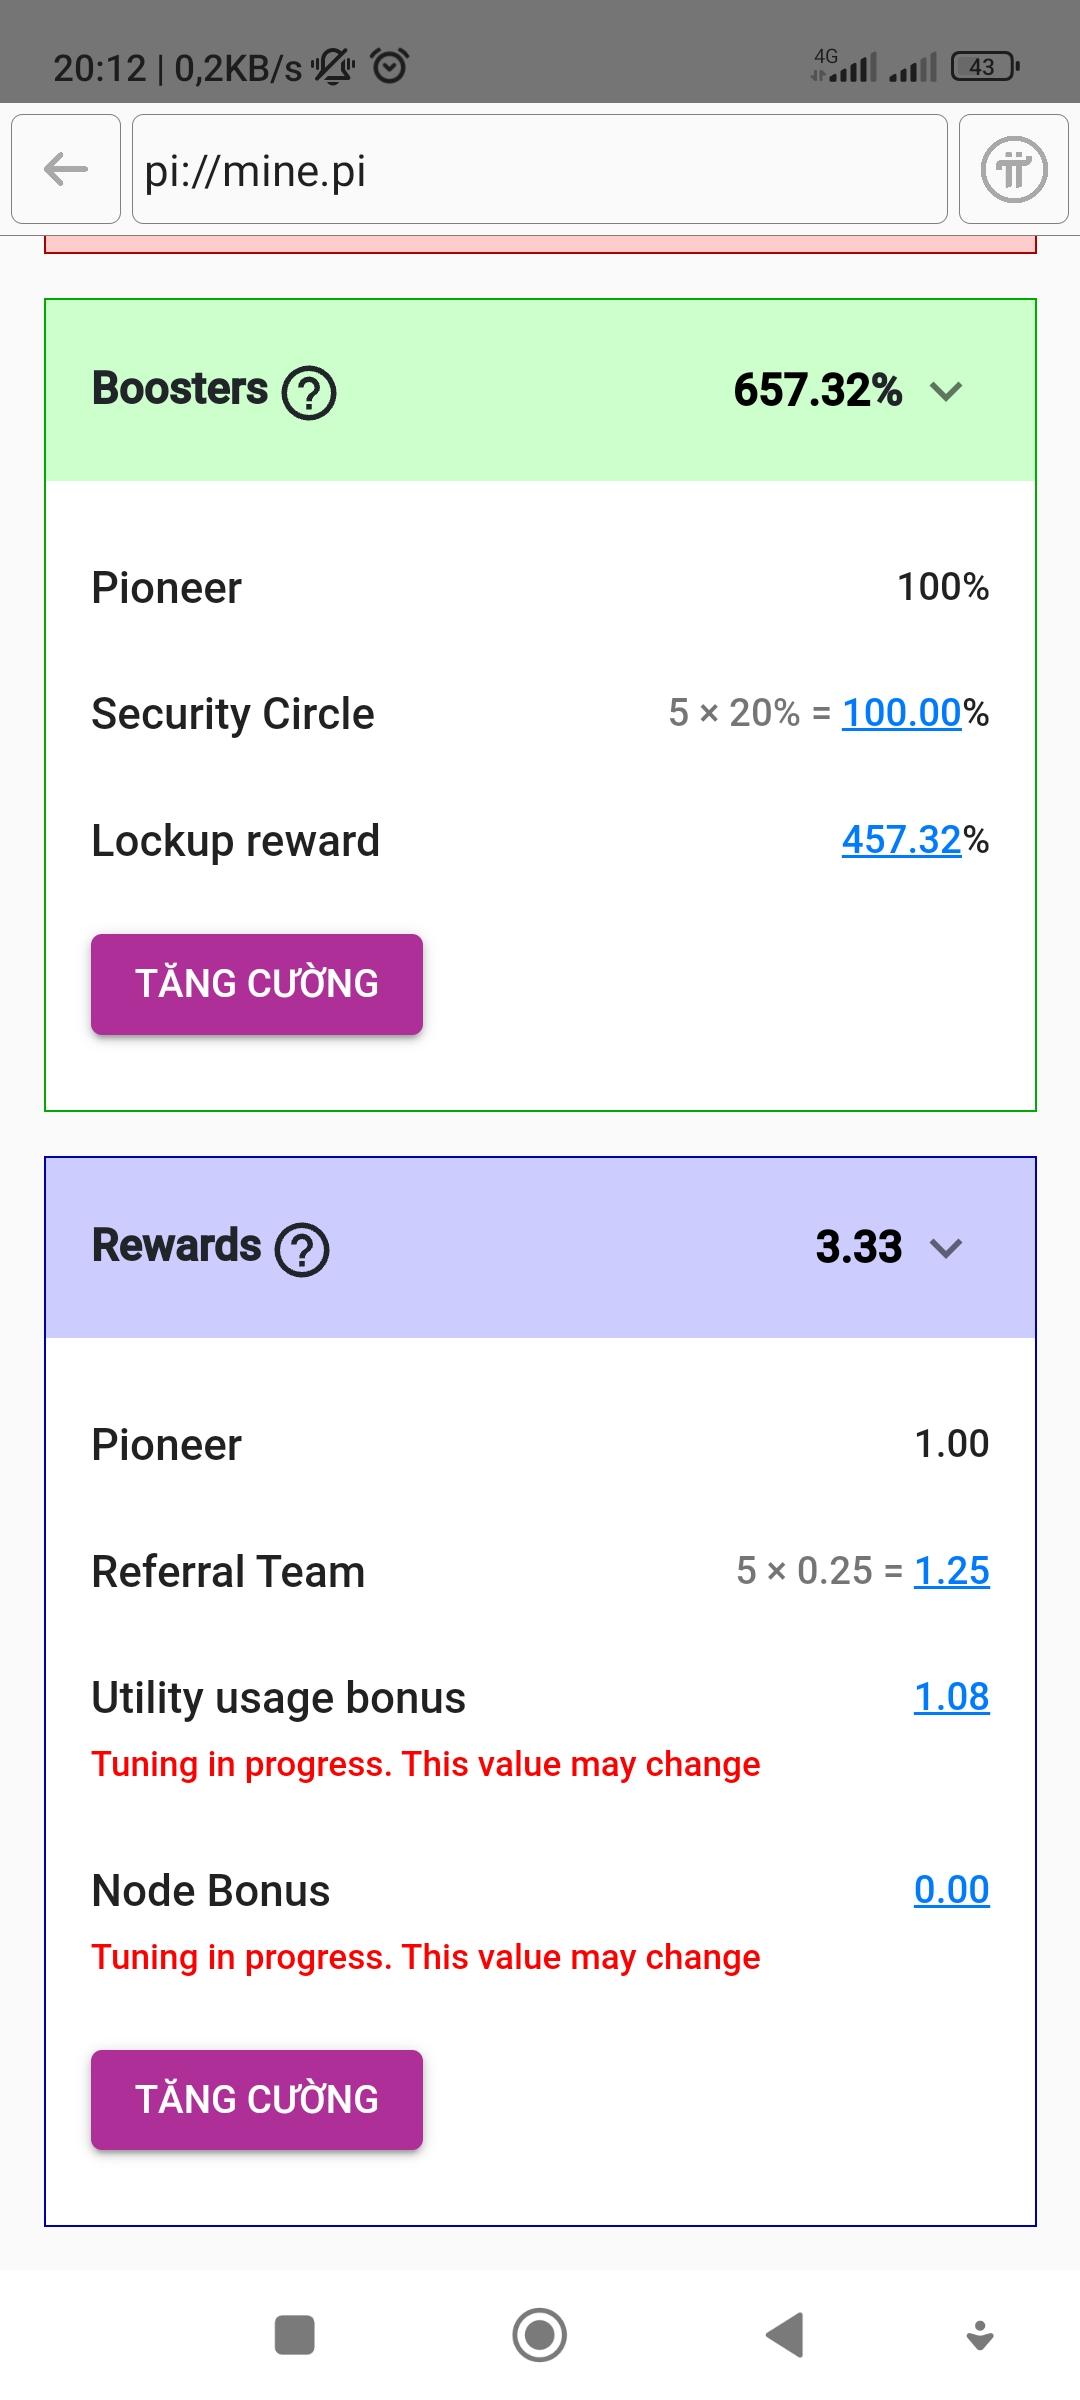Open Boosters help question mark
This screenshot has height=2400, width=1080.
tap(309, 392)
